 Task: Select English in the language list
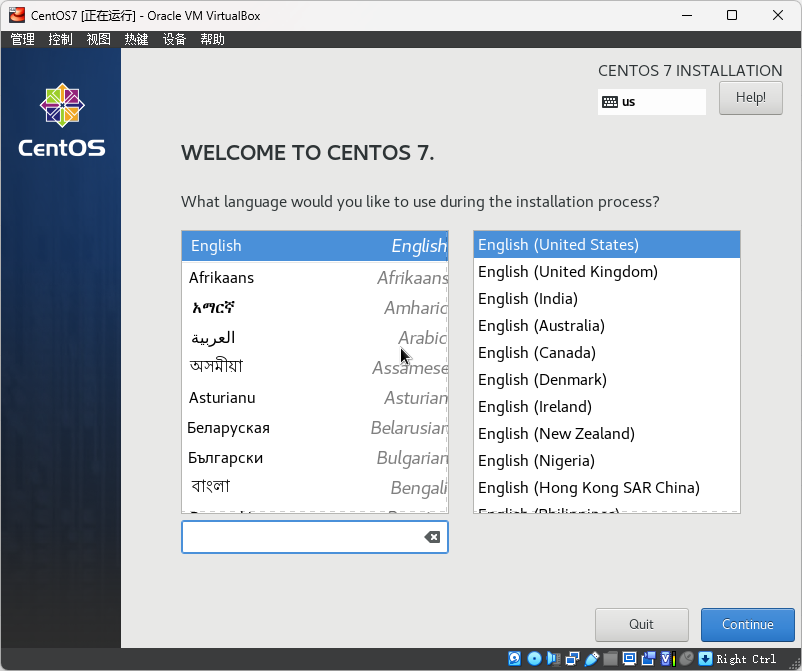click(x=315, y=246)
